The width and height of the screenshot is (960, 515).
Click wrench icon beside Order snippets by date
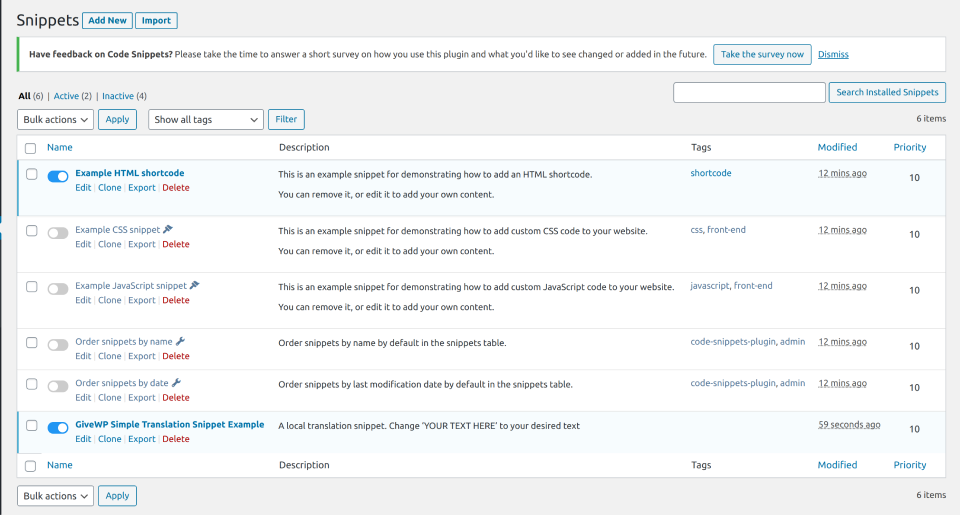tap(176, 383)
